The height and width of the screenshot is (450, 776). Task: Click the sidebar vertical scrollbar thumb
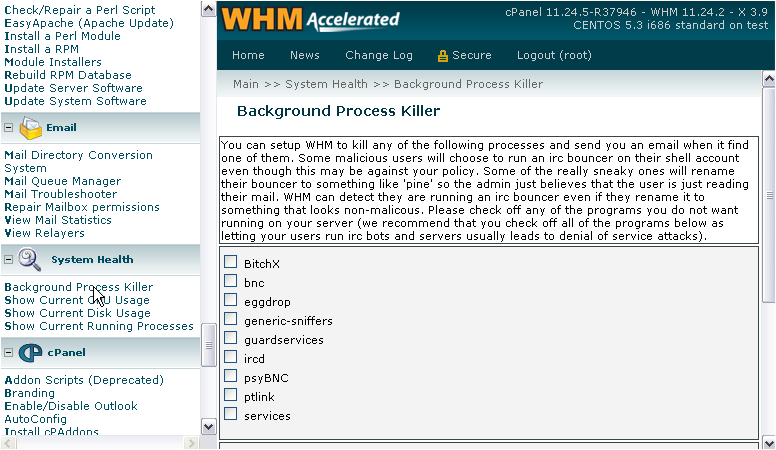[208, 345]
